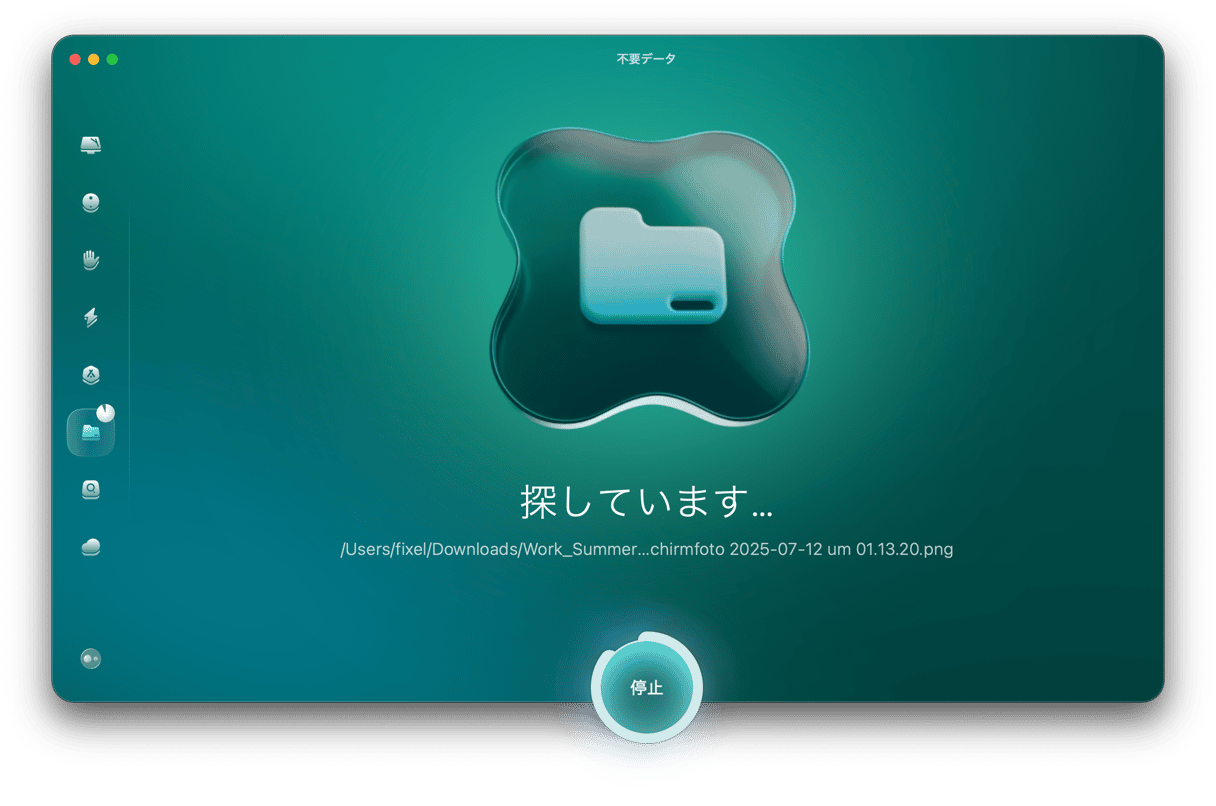Open the Cleanup module icon in sidebar

(x=91, y=203)
